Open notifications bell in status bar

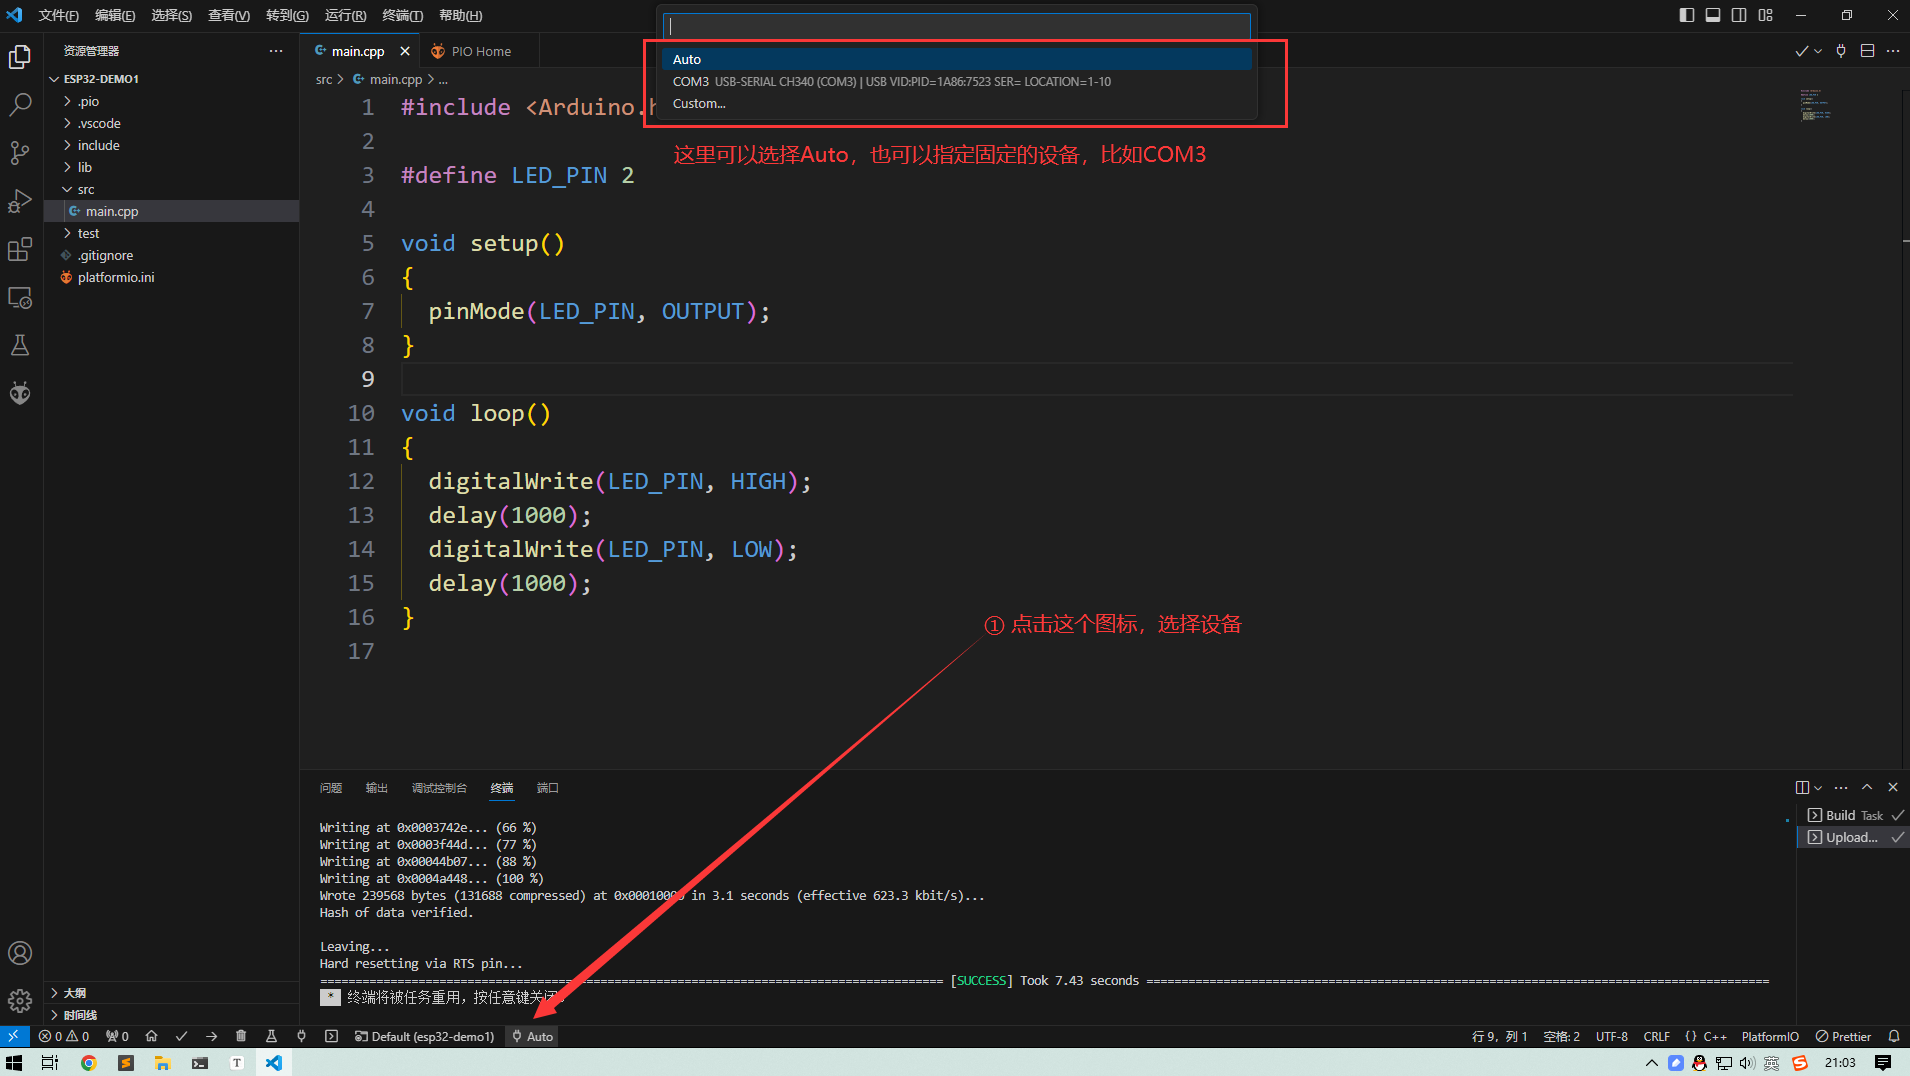pyautogui.click(x=1893, y=1036)
